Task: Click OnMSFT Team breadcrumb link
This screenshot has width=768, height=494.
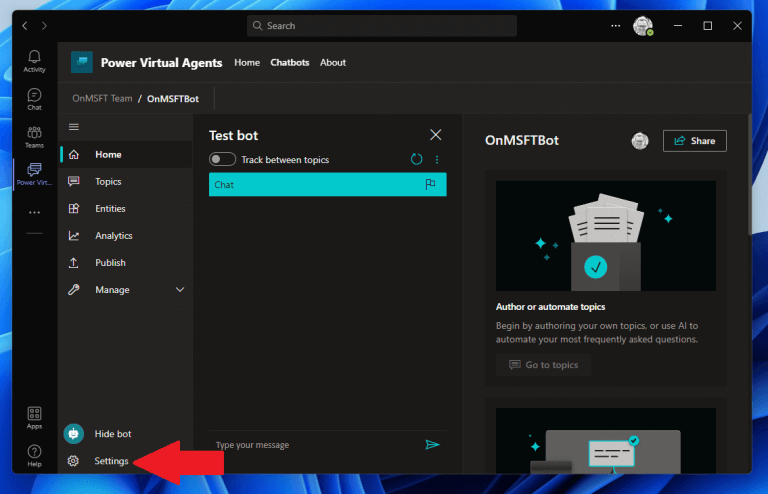Action: pos(102,98)
